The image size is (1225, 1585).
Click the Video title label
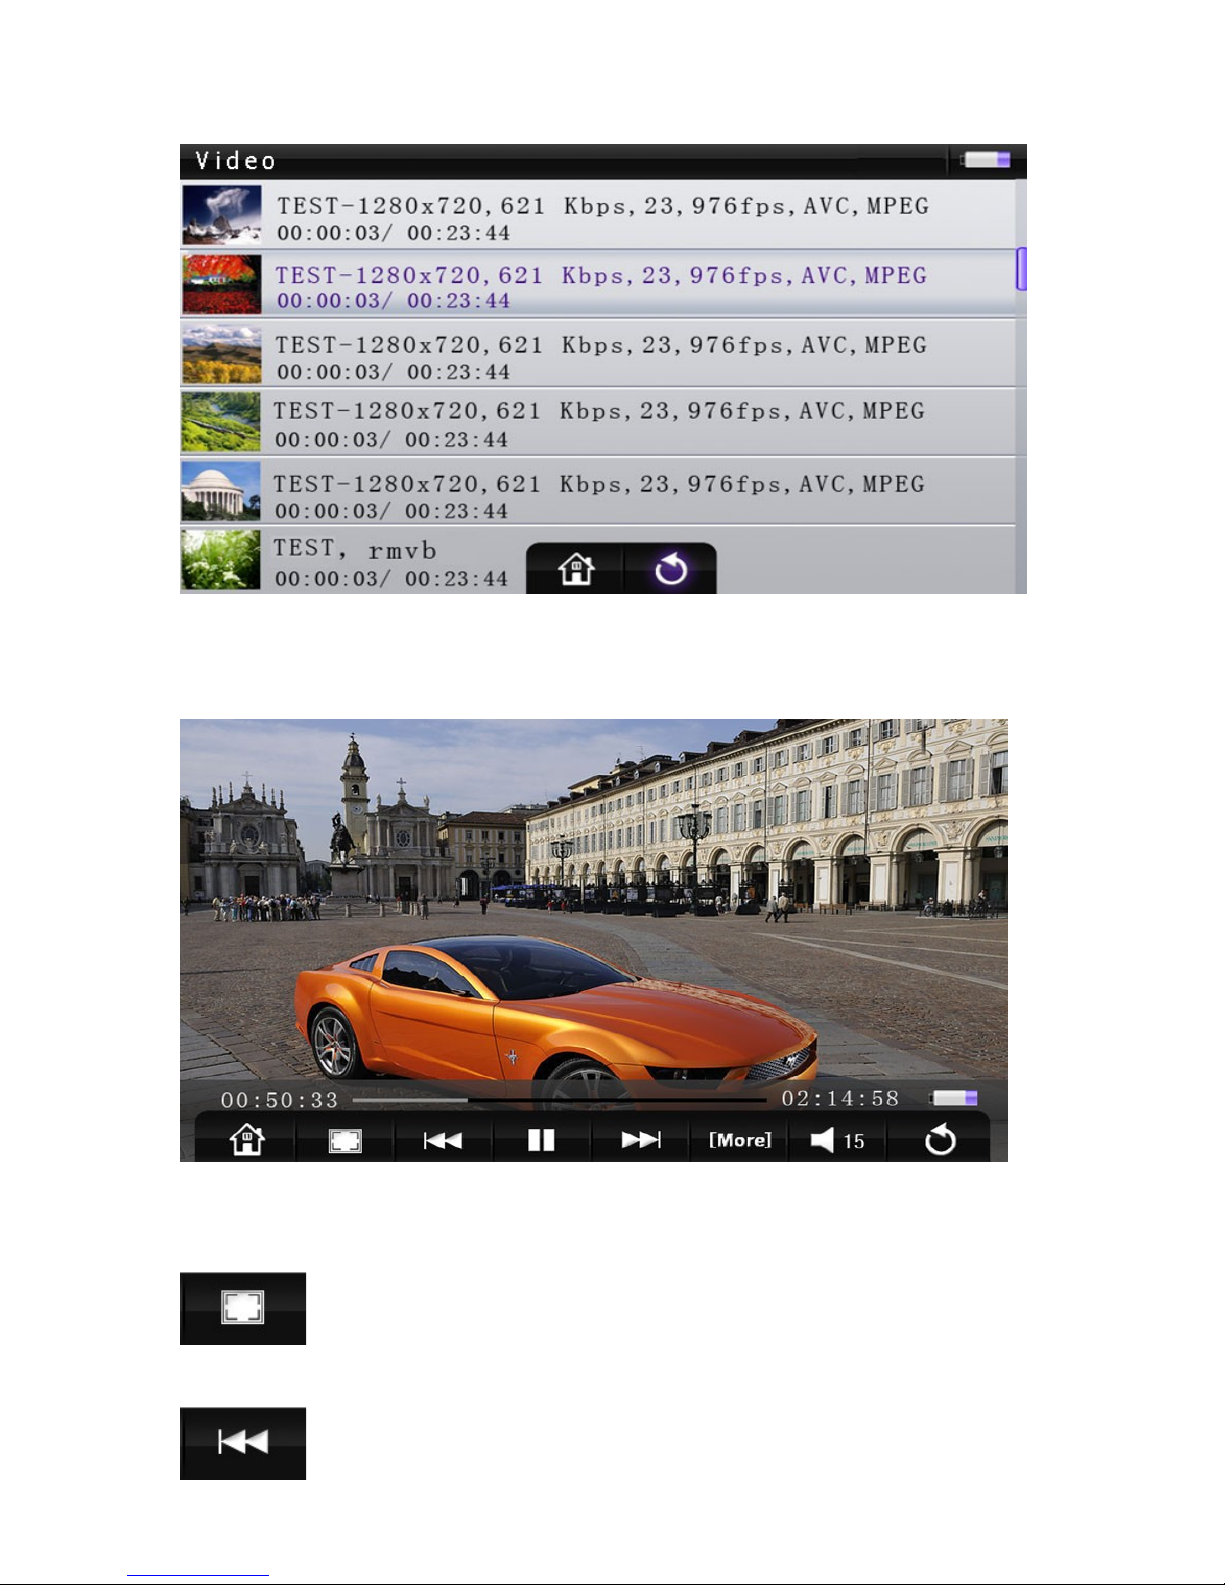coord(236,161)
